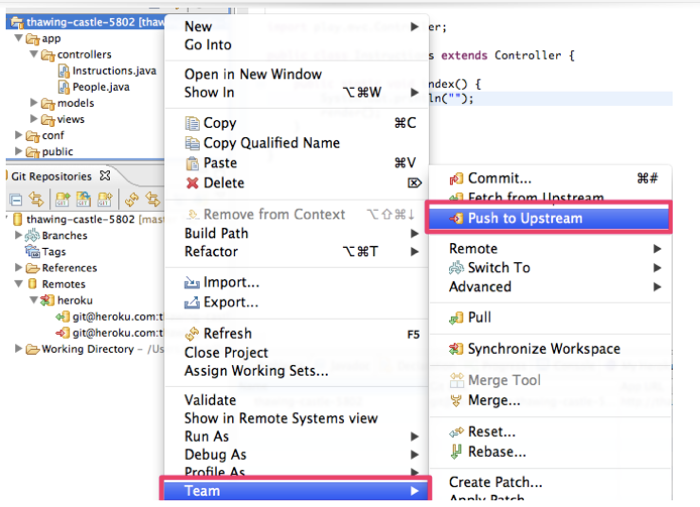Click the Git Repositories refresh toolbar icon
This screenshot has height=507, width=700.
(132, 199)
